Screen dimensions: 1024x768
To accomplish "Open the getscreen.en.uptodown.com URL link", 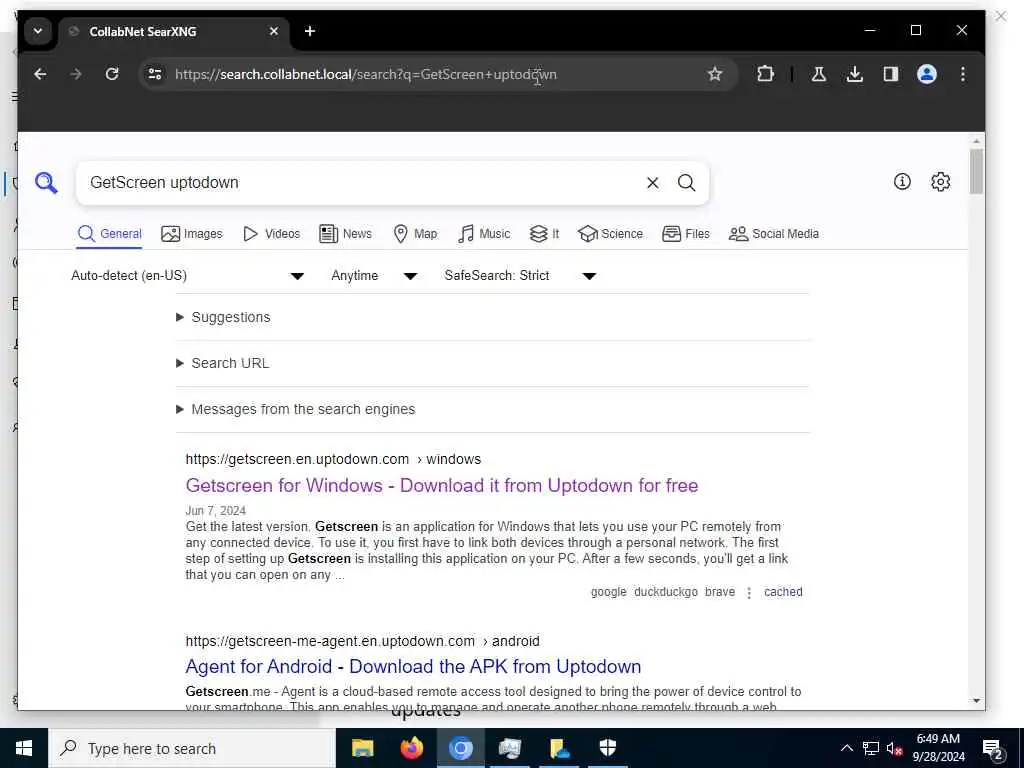I will (333, 460).
